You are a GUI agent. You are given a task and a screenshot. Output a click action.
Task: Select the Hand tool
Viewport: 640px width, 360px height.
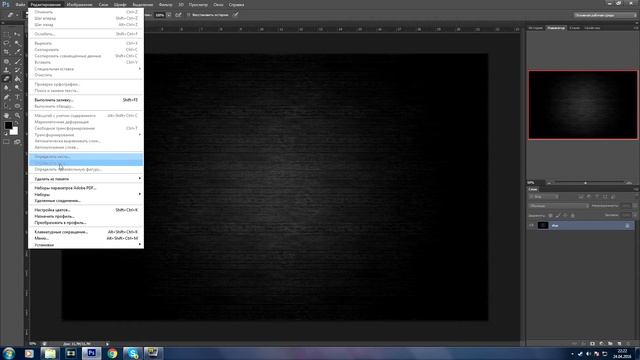point(6,116)
